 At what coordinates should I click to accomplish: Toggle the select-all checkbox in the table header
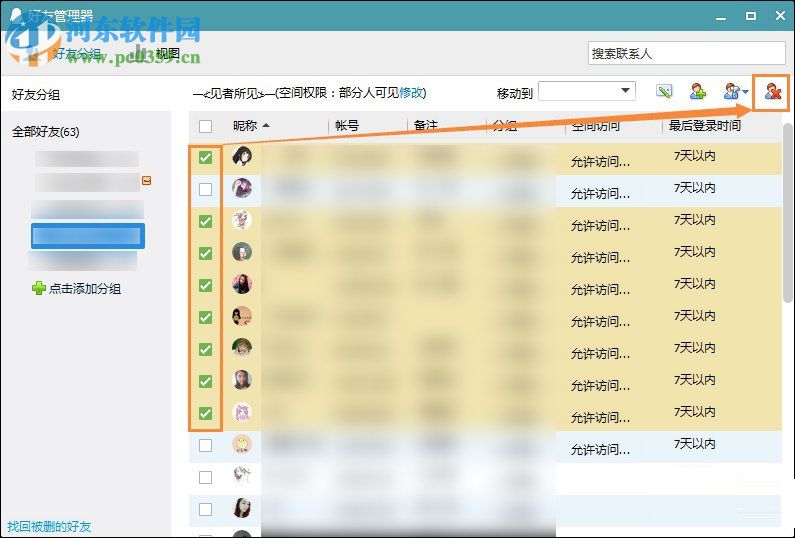click(205, 126)
